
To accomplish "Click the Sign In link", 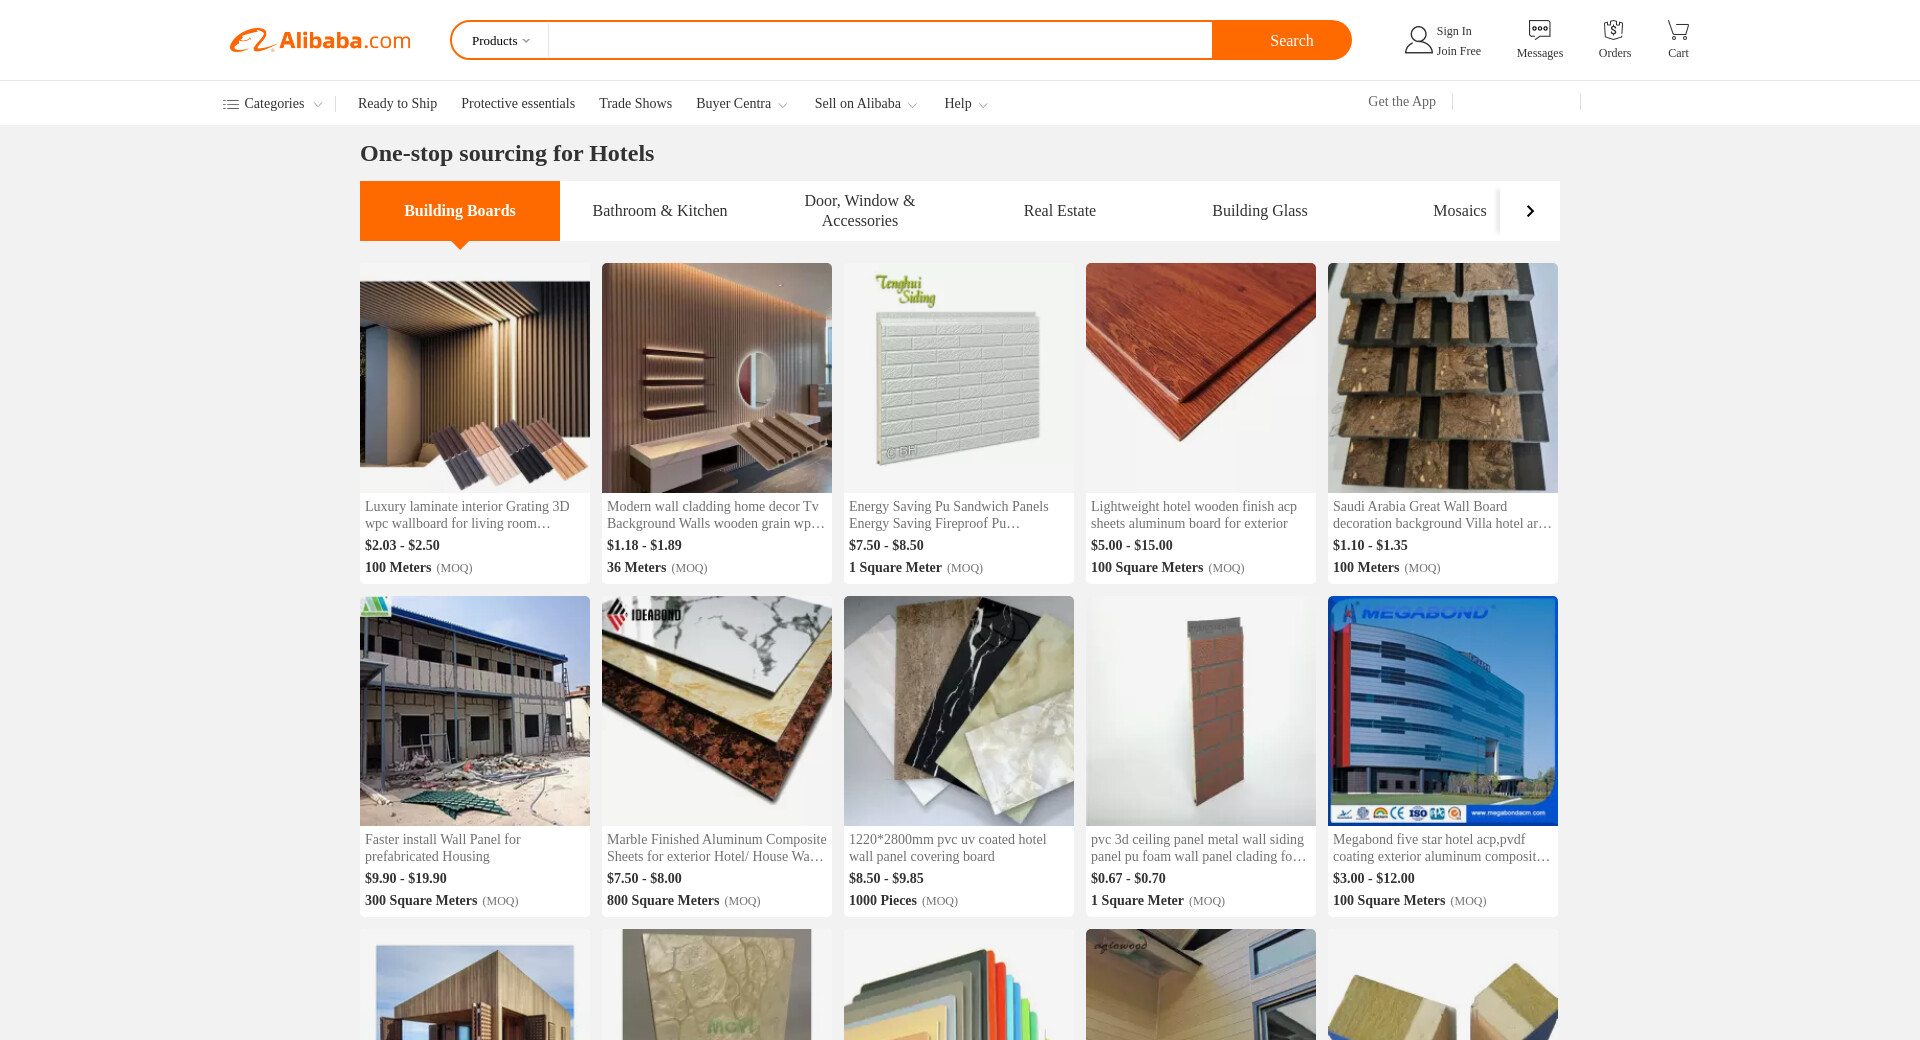I will [x=1454, y=31].
